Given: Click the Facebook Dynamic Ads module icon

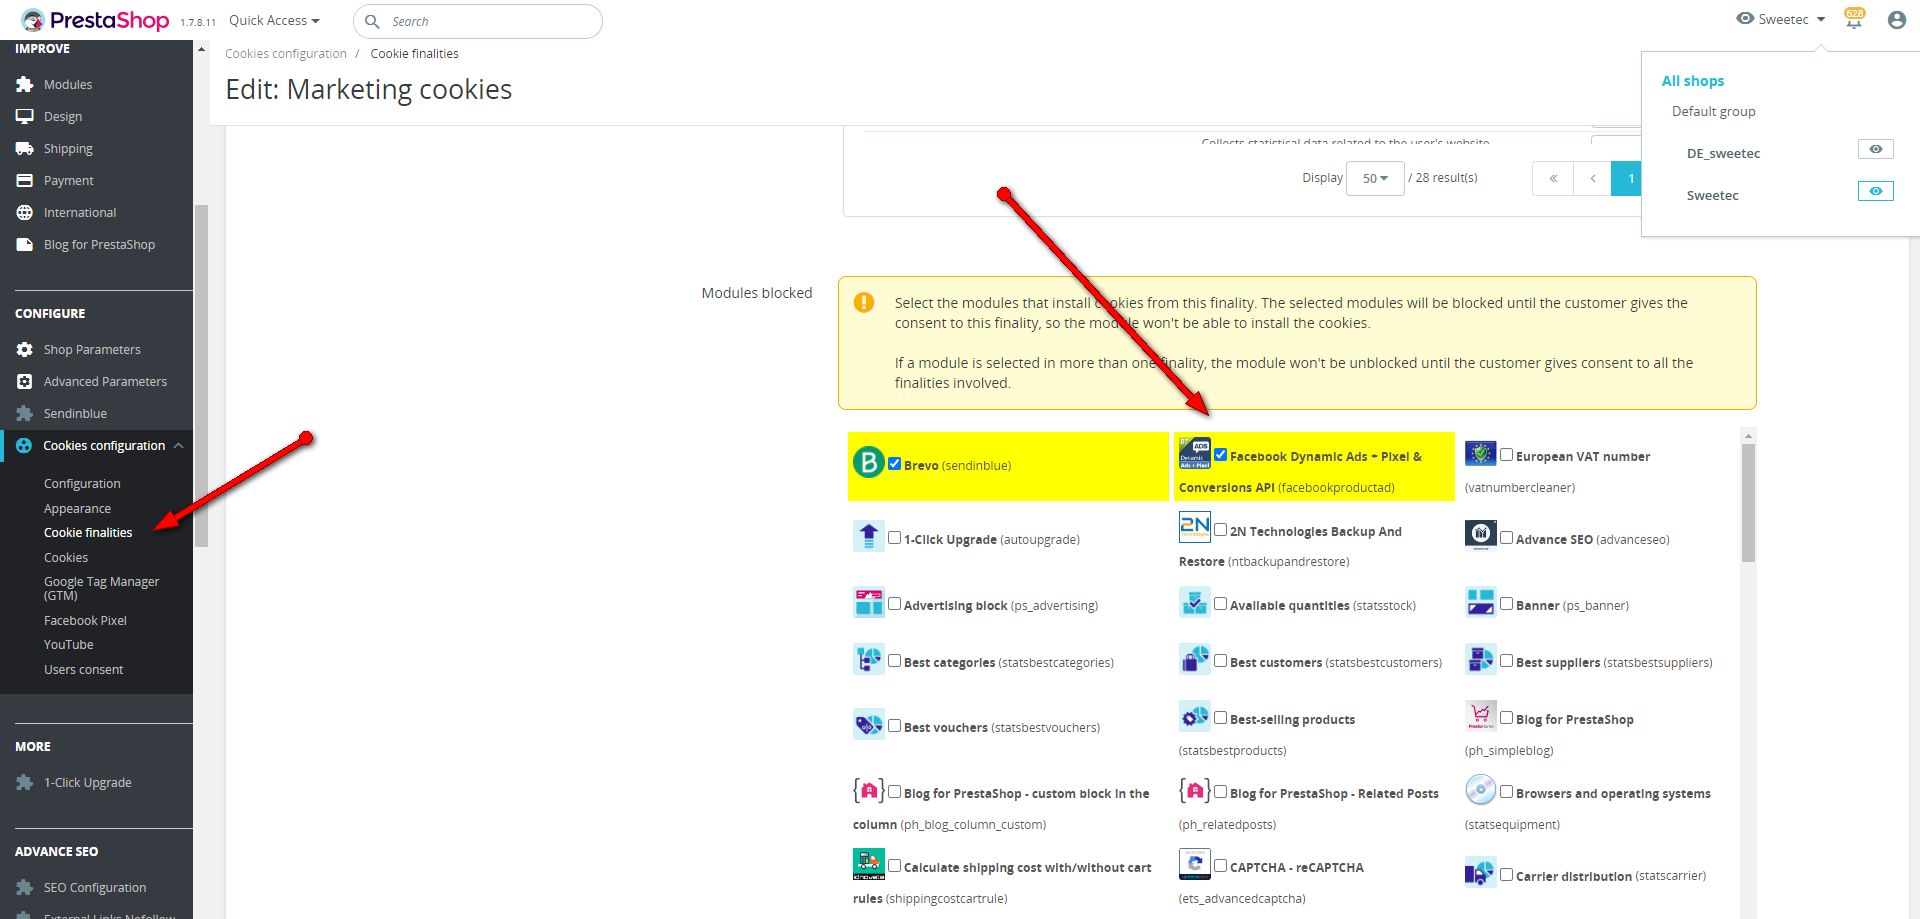Looking at the screenshot, I should click(1195, 453).
